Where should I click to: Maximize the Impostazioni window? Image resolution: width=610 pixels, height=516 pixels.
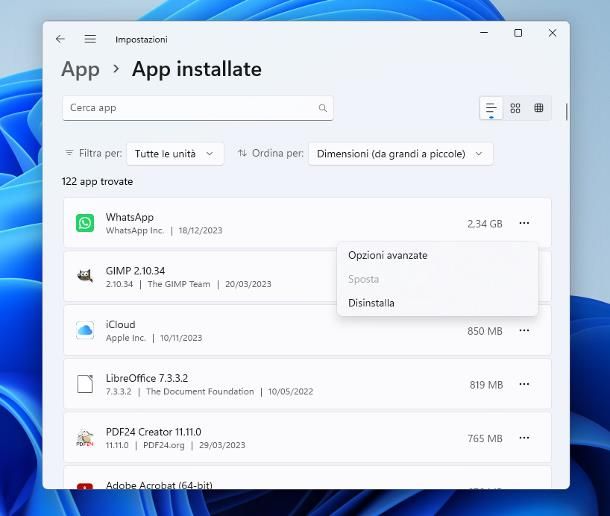coord(518,33)
